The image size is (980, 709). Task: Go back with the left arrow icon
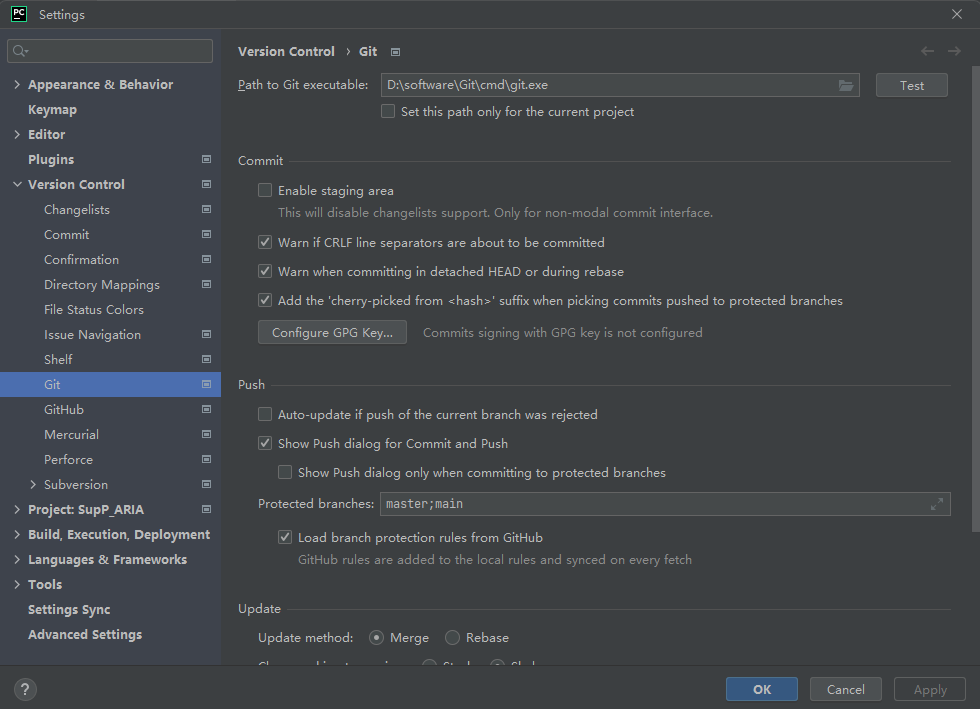point(928,51)
